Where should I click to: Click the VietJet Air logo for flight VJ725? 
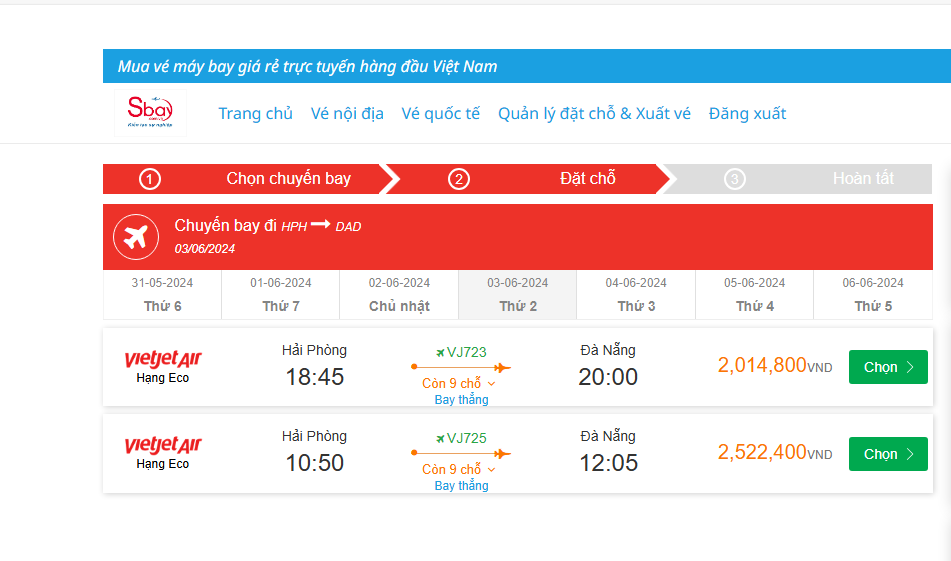(x=163, y=445)
